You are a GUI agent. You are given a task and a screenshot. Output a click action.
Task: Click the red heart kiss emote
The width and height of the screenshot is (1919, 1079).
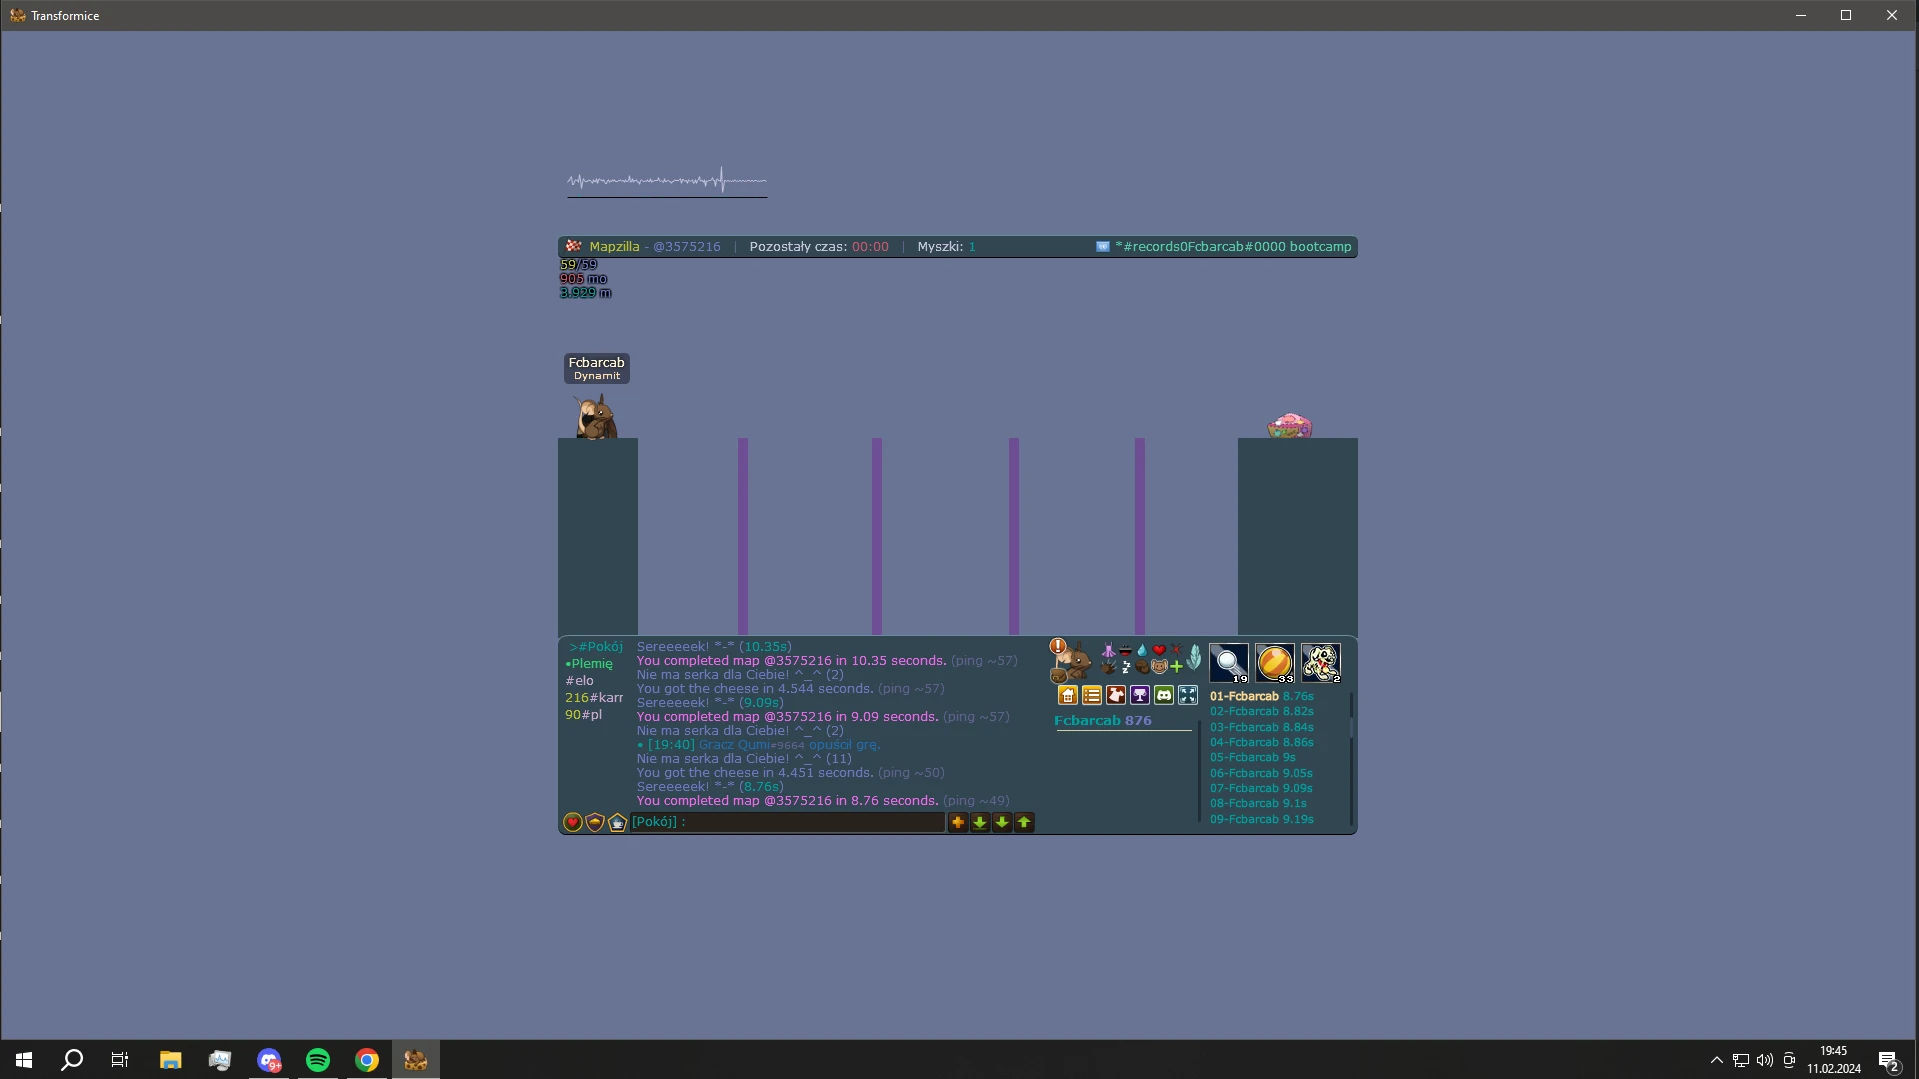pyautogui.click(x=1159, y=651)
